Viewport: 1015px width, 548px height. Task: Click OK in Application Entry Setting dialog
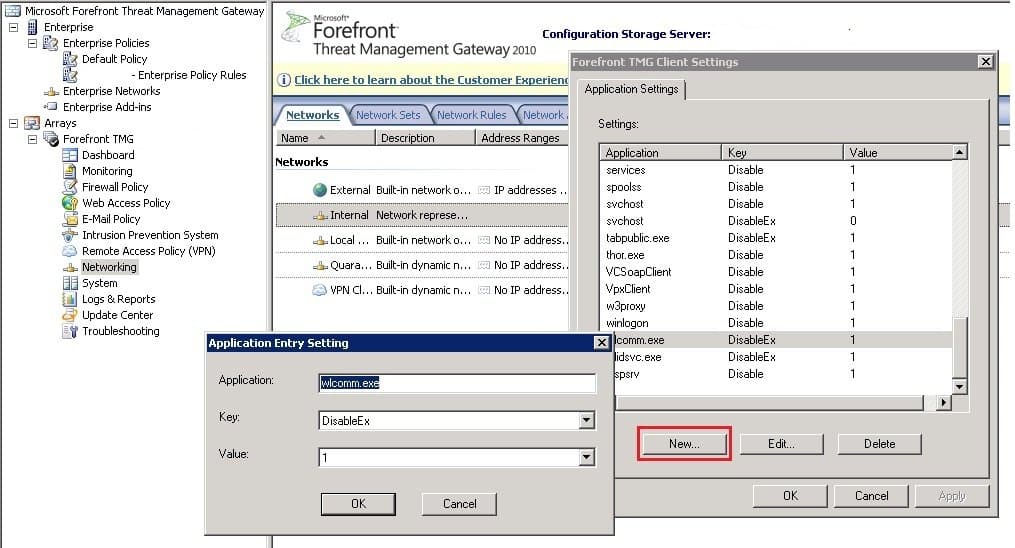[358, 504]
